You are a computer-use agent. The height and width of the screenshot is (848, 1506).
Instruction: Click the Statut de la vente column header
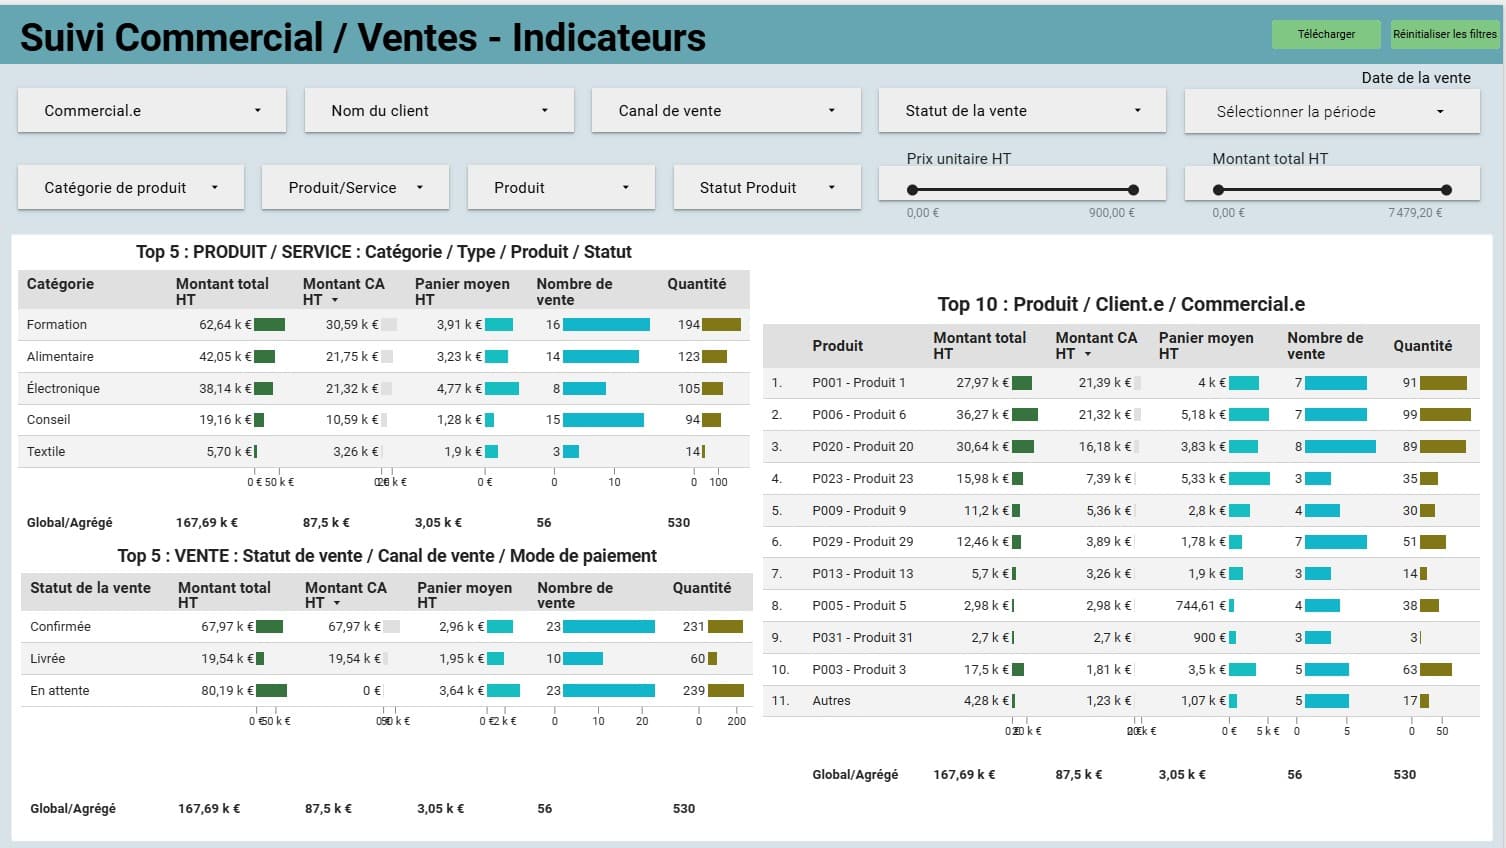pos(90,588)
